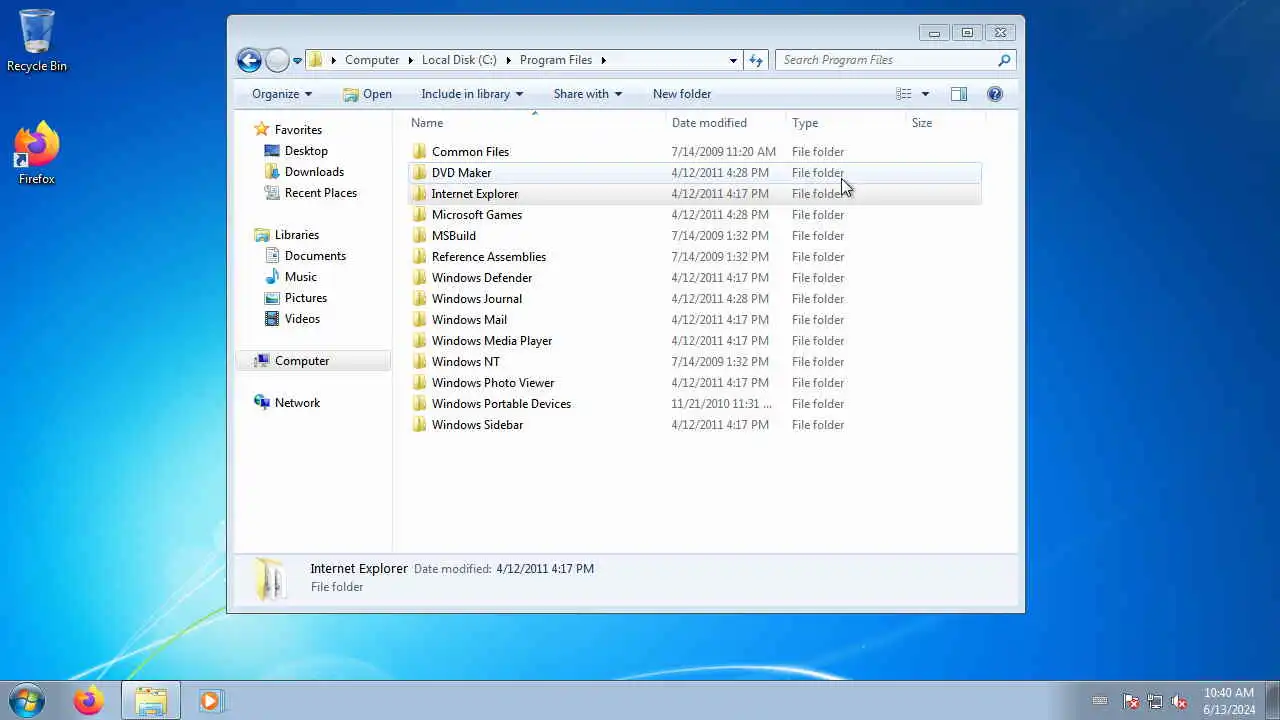Open Downloads in Favorites

[x=314, y=172]
